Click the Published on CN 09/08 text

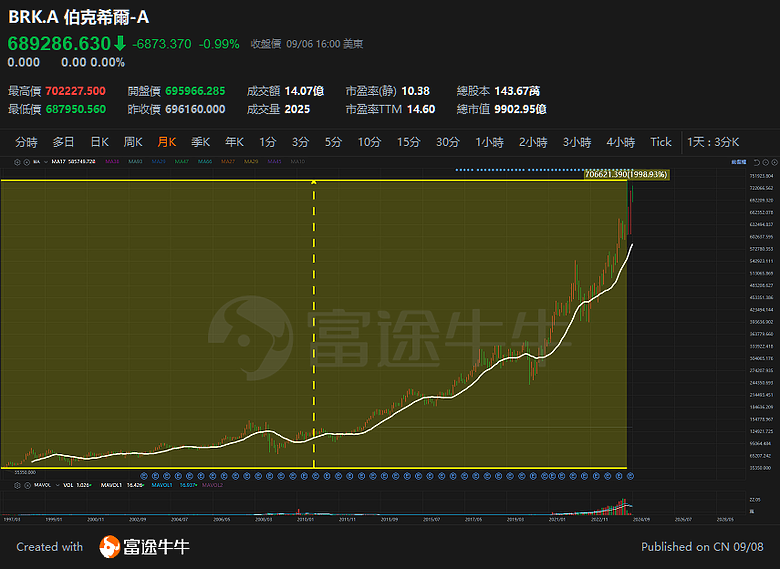[x=702, y=547]
